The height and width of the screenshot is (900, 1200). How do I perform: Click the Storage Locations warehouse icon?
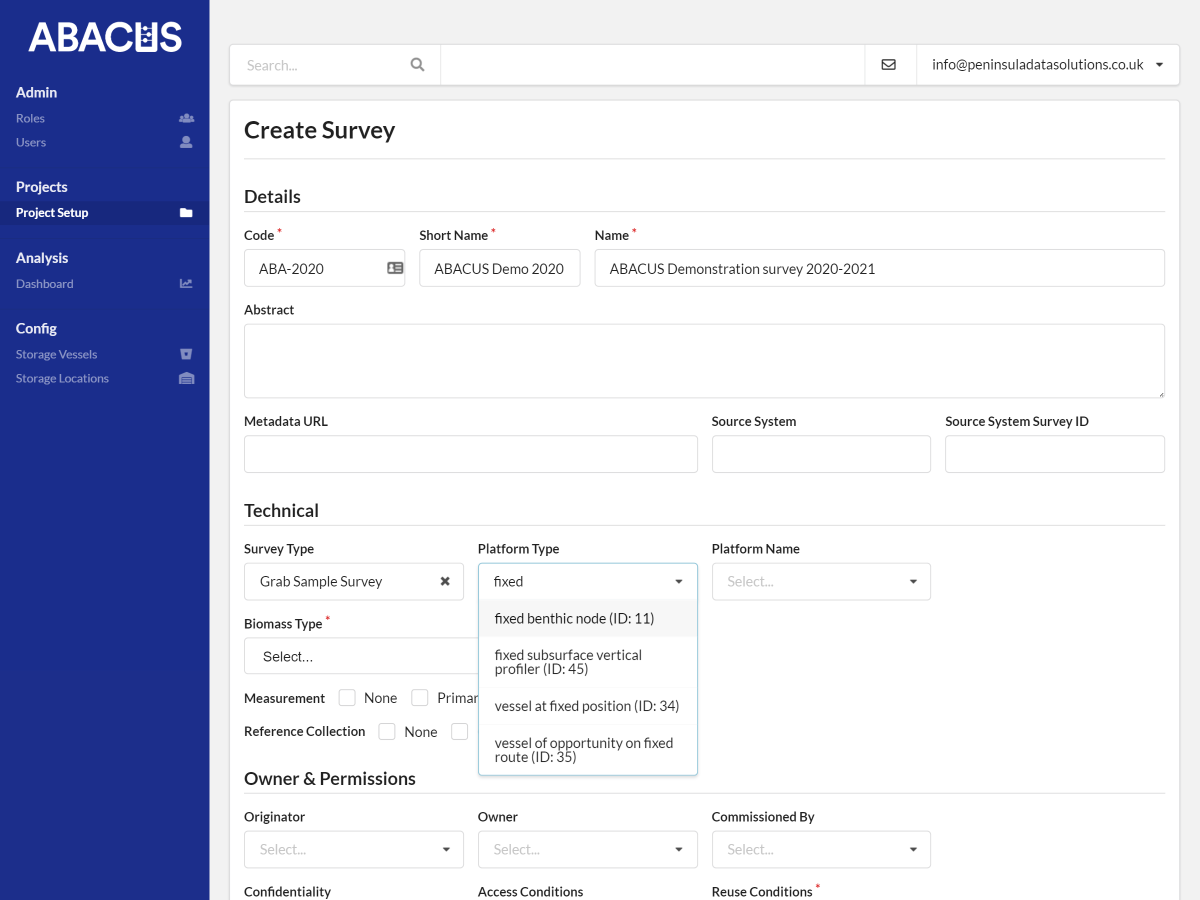(x=186, y=378)
